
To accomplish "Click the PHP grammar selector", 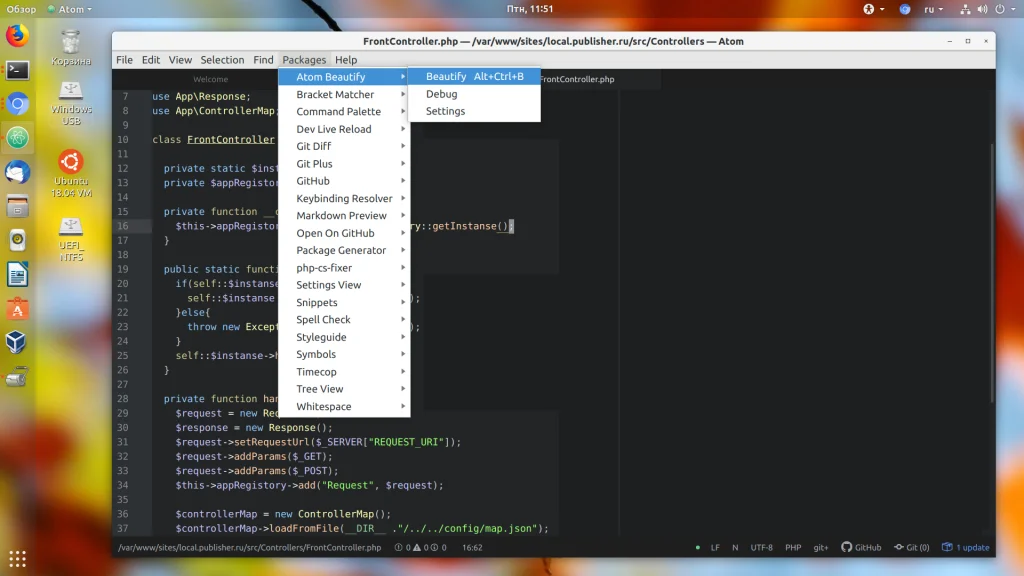I will point(792,548).
